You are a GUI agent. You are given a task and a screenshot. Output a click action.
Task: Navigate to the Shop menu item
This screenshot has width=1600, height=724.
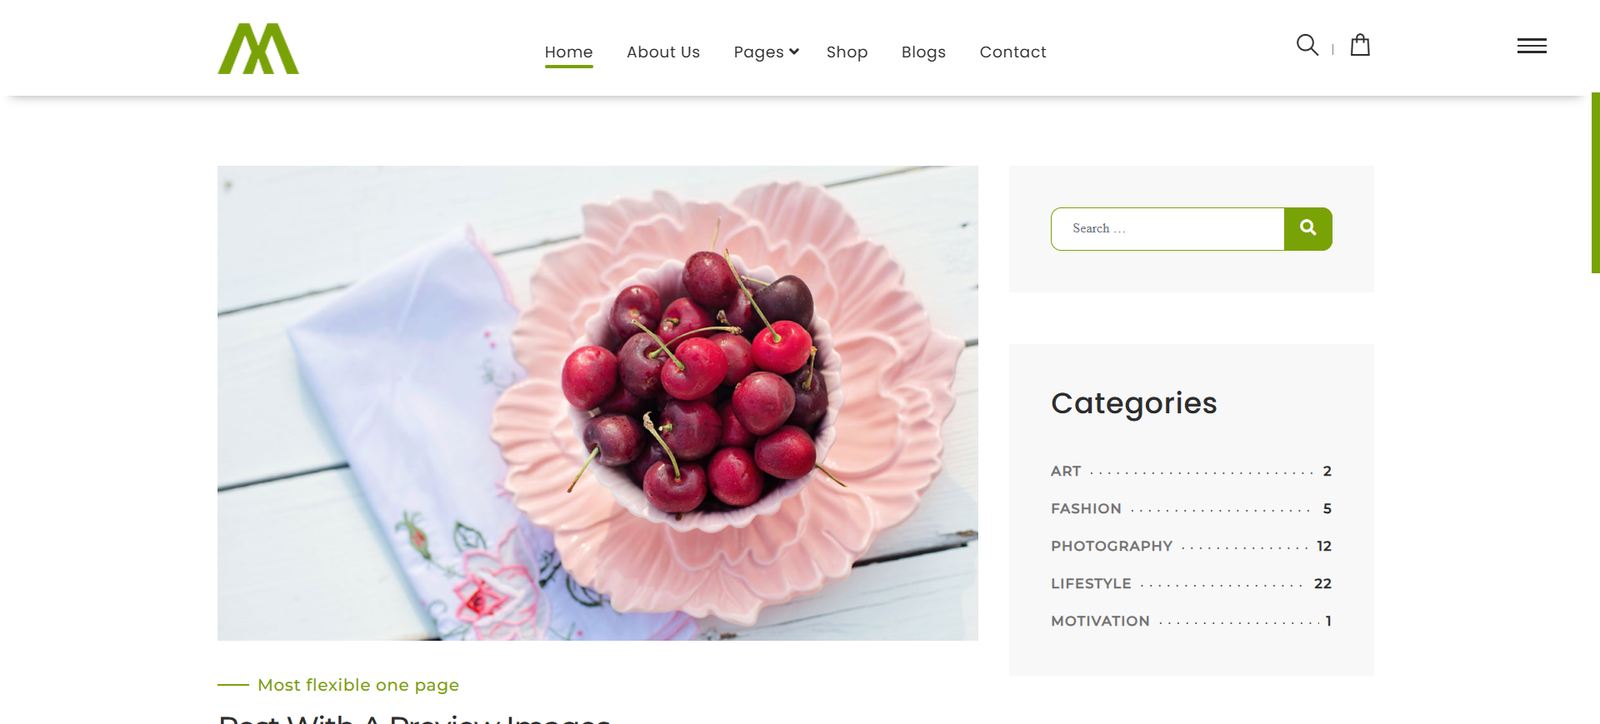[847, 52]
